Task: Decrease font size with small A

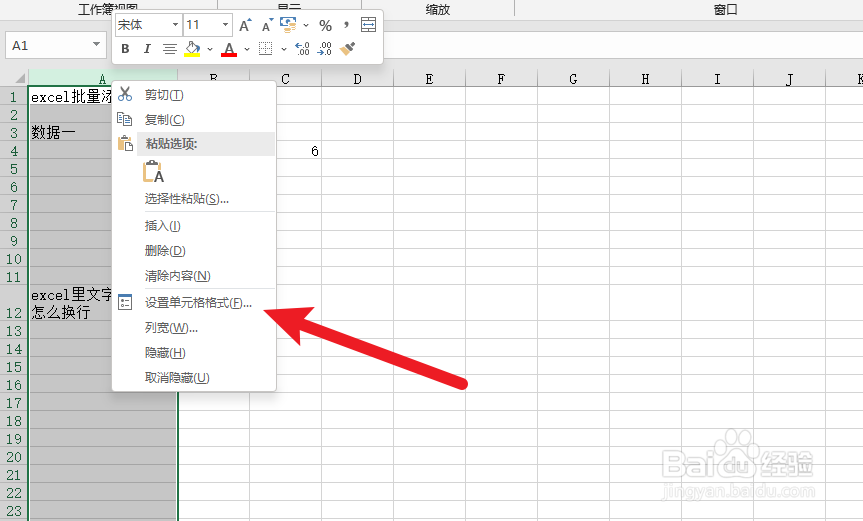Action: click(267, 25)
